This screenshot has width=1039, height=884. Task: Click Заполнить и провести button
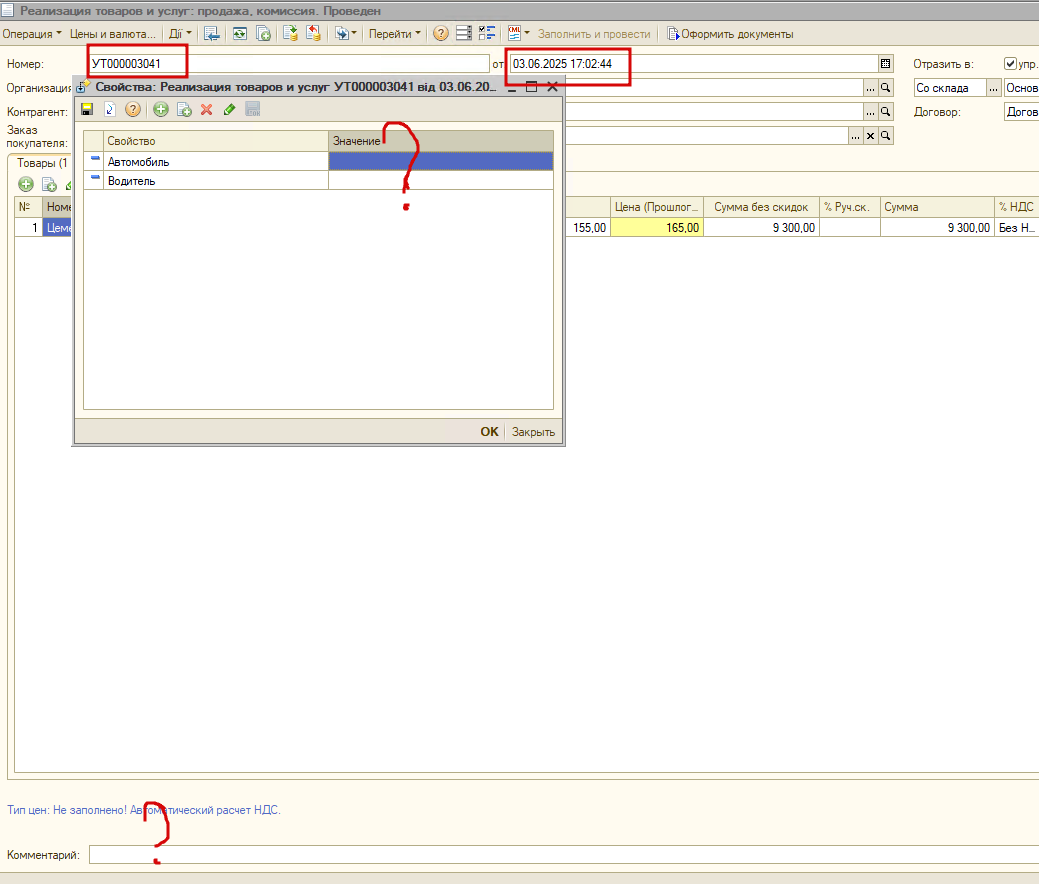click(x=594, y=34)
